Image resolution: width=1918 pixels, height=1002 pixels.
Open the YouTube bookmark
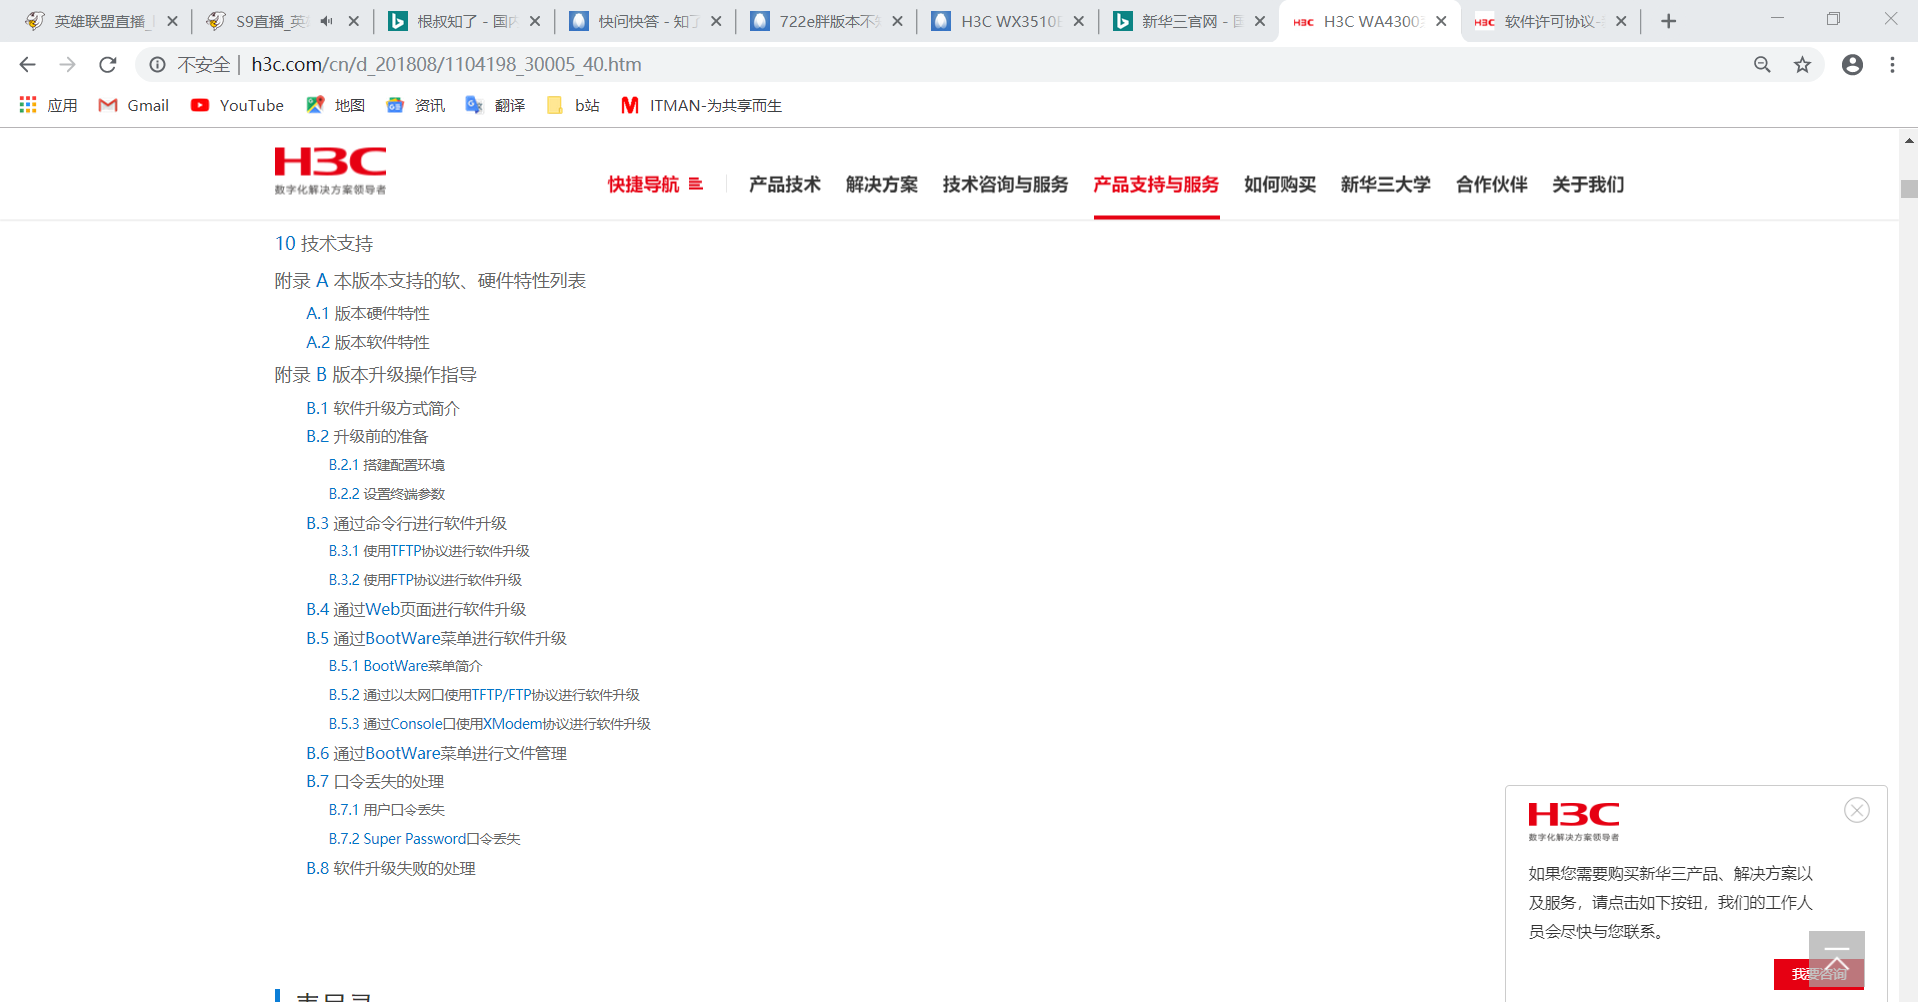[237, 105]
